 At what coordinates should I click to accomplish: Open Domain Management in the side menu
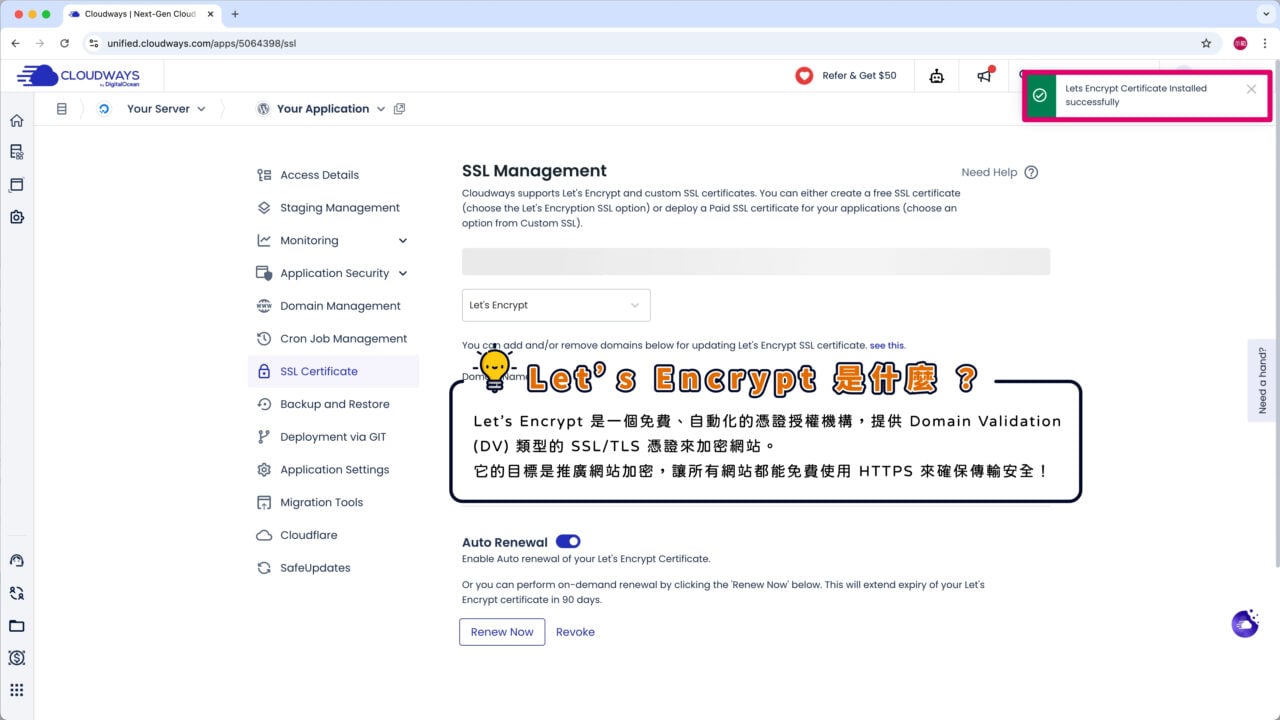340,306
